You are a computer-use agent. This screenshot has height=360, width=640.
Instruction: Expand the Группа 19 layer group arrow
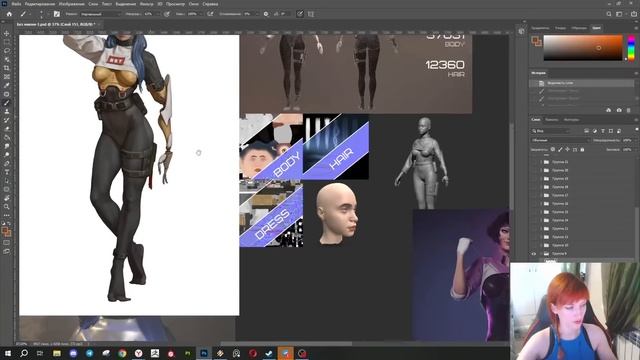[x=541, y=179]
